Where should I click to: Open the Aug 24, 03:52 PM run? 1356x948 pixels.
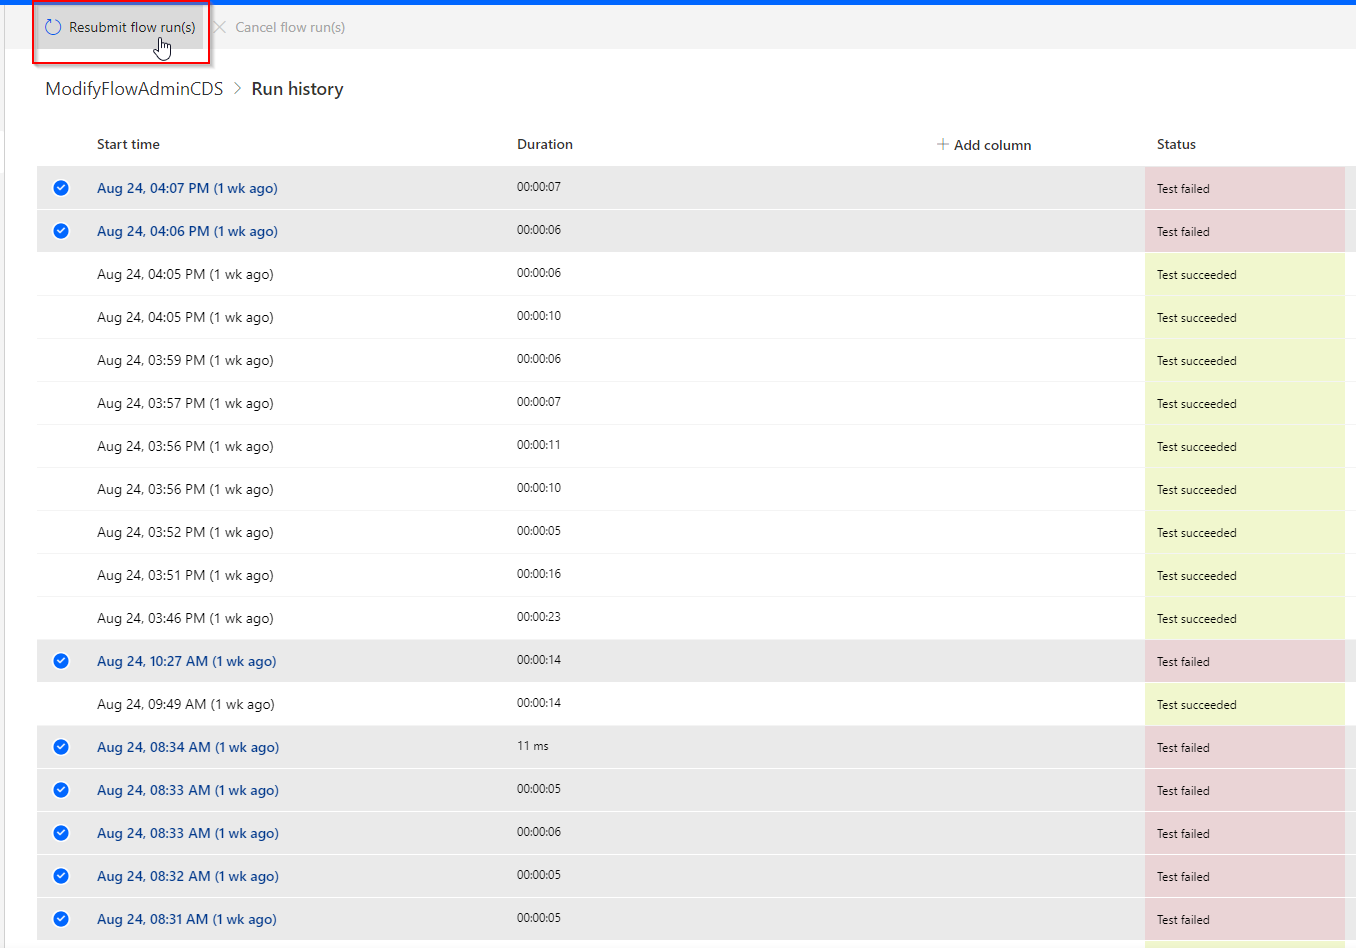(x=185, y=532)
